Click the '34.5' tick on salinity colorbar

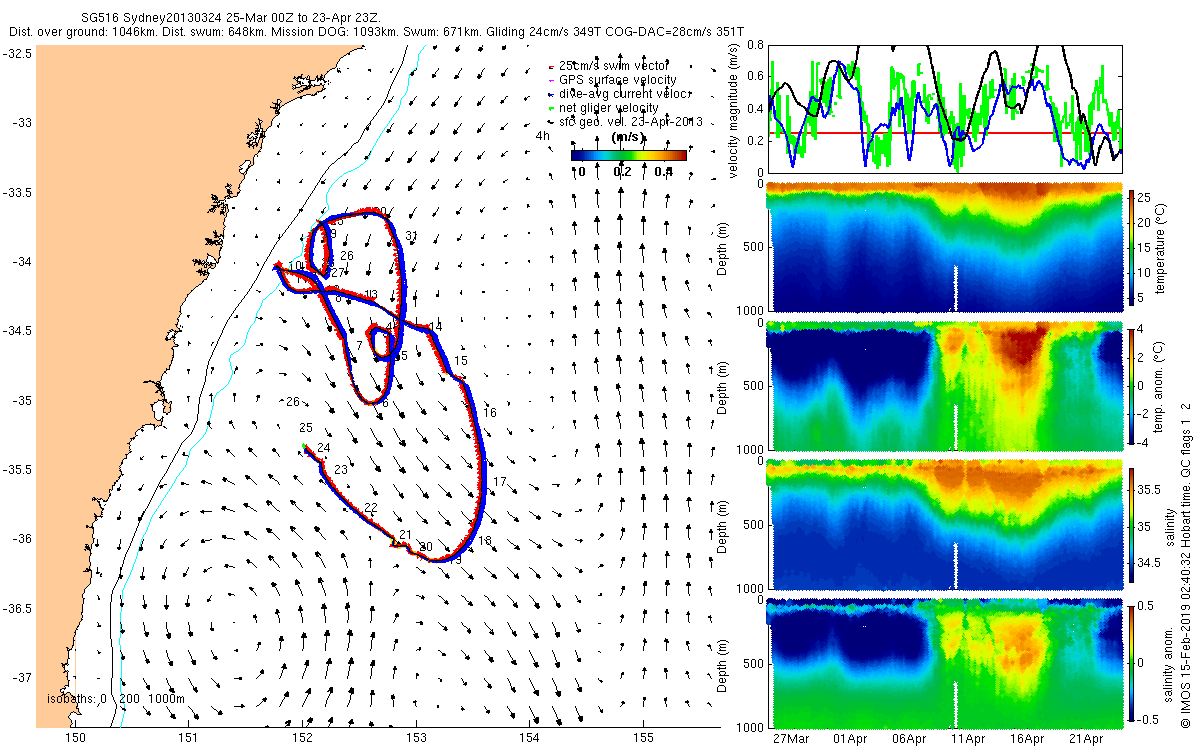(x=1150, y=565)
